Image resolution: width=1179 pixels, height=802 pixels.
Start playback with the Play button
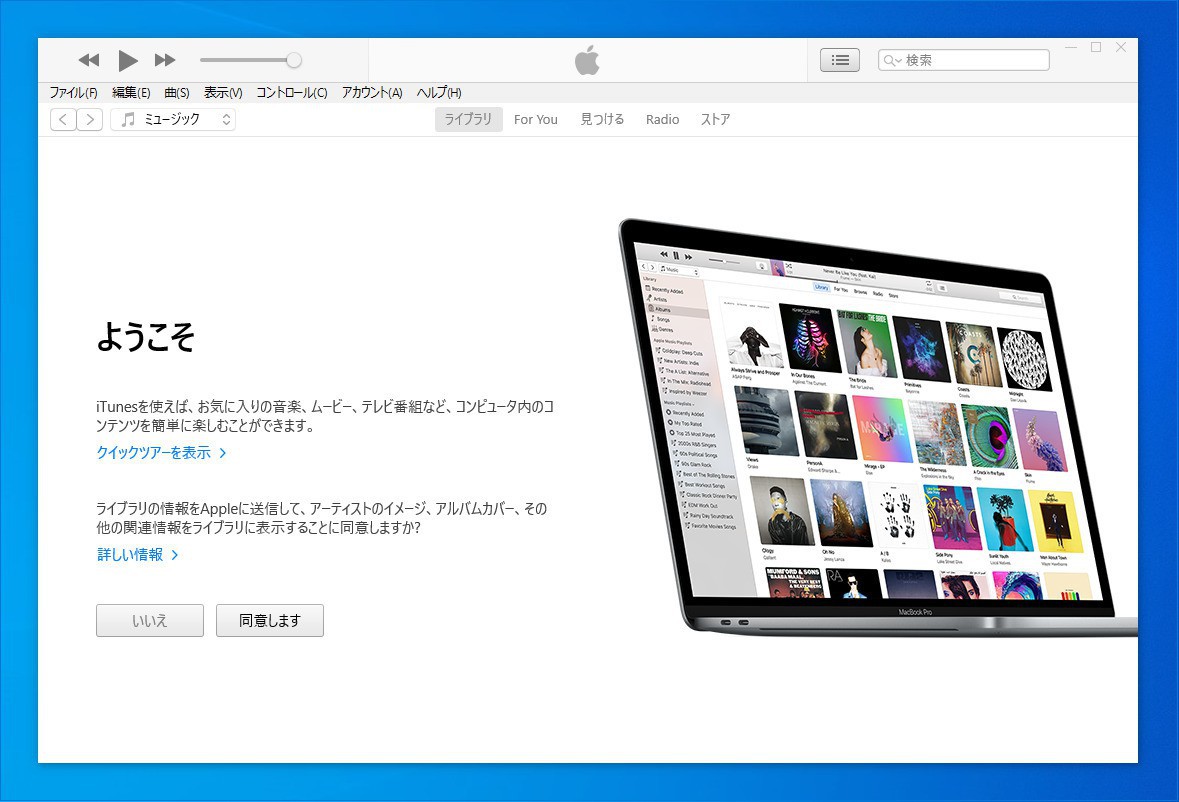point(128,60)
